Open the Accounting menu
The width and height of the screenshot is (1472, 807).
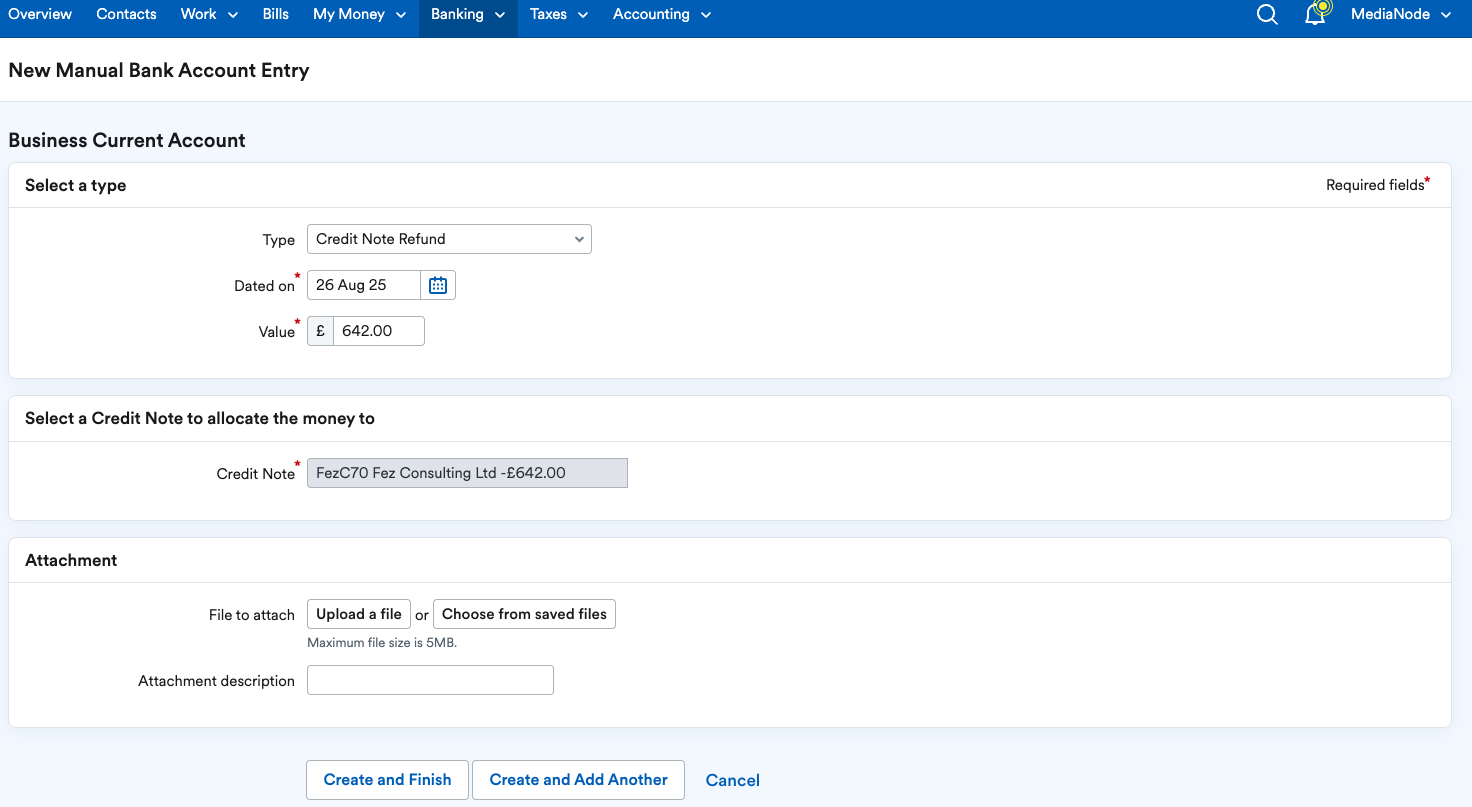tap(662, 14)
